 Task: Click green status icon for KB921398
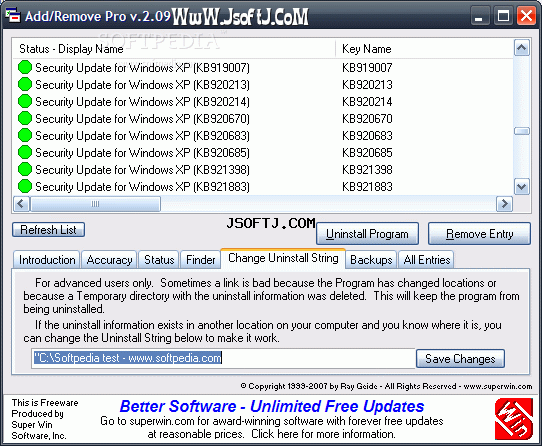point(25,169)
